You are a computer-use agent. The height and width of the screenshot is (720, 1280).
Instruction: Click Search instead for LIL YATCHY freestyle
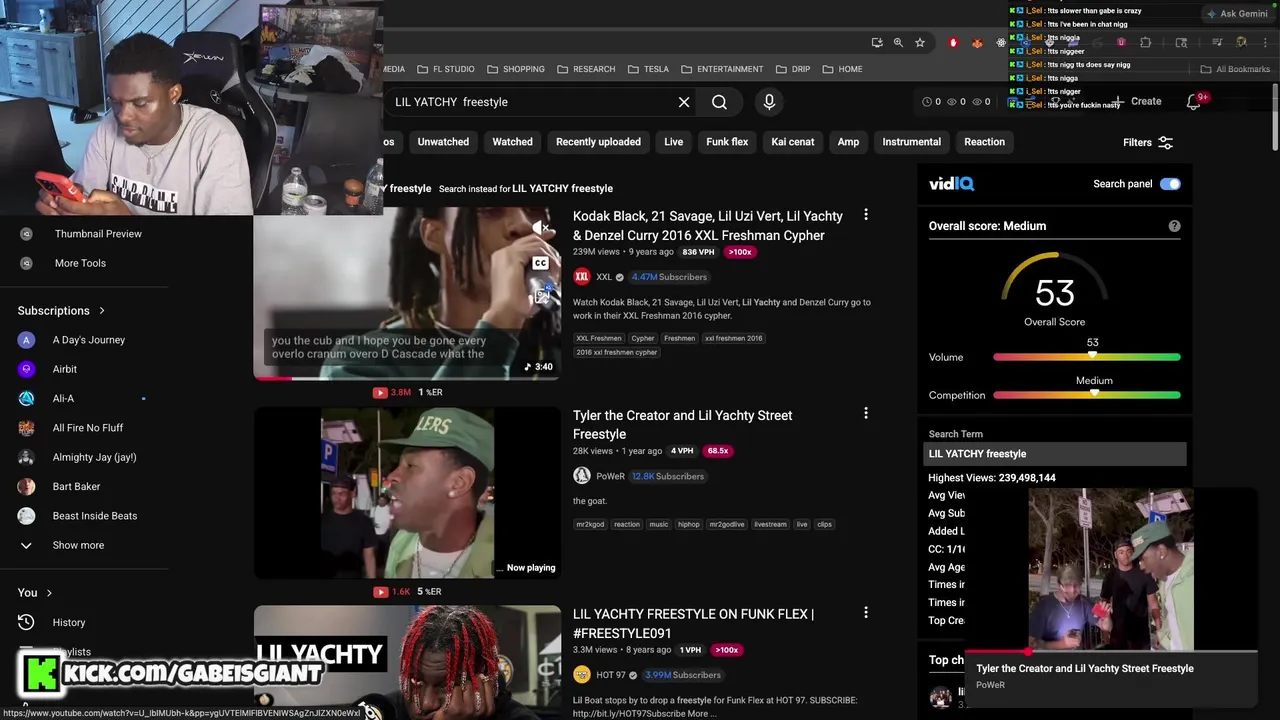point(562,188)
